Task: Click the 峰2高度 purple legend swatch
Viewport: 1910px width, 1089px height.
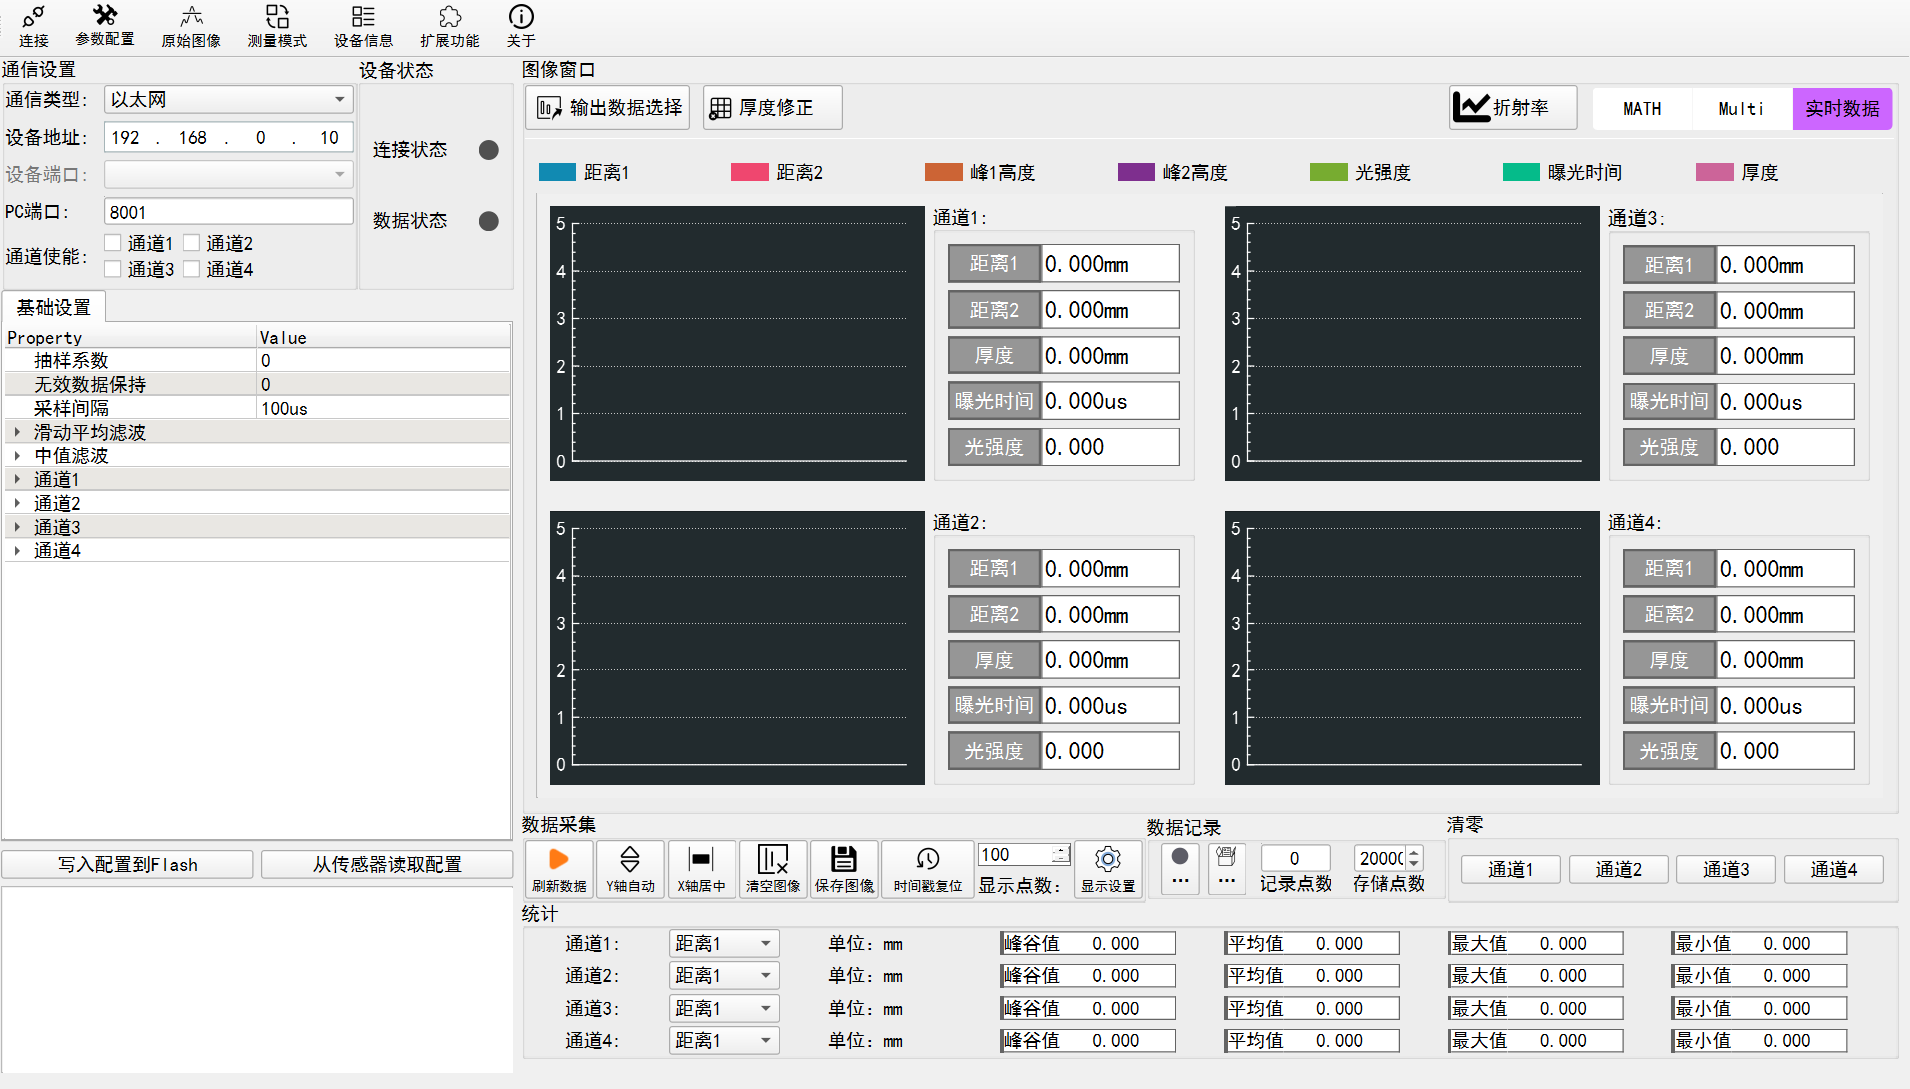Action: point(1136,172)
